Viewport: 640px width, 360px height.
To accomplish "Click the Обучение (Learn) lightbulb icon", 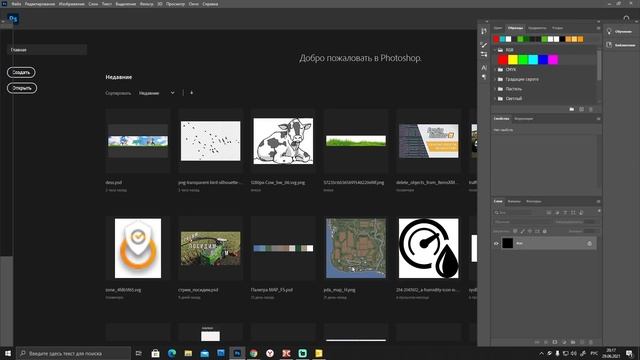I will pyautogui.click(x=609, y=31).
